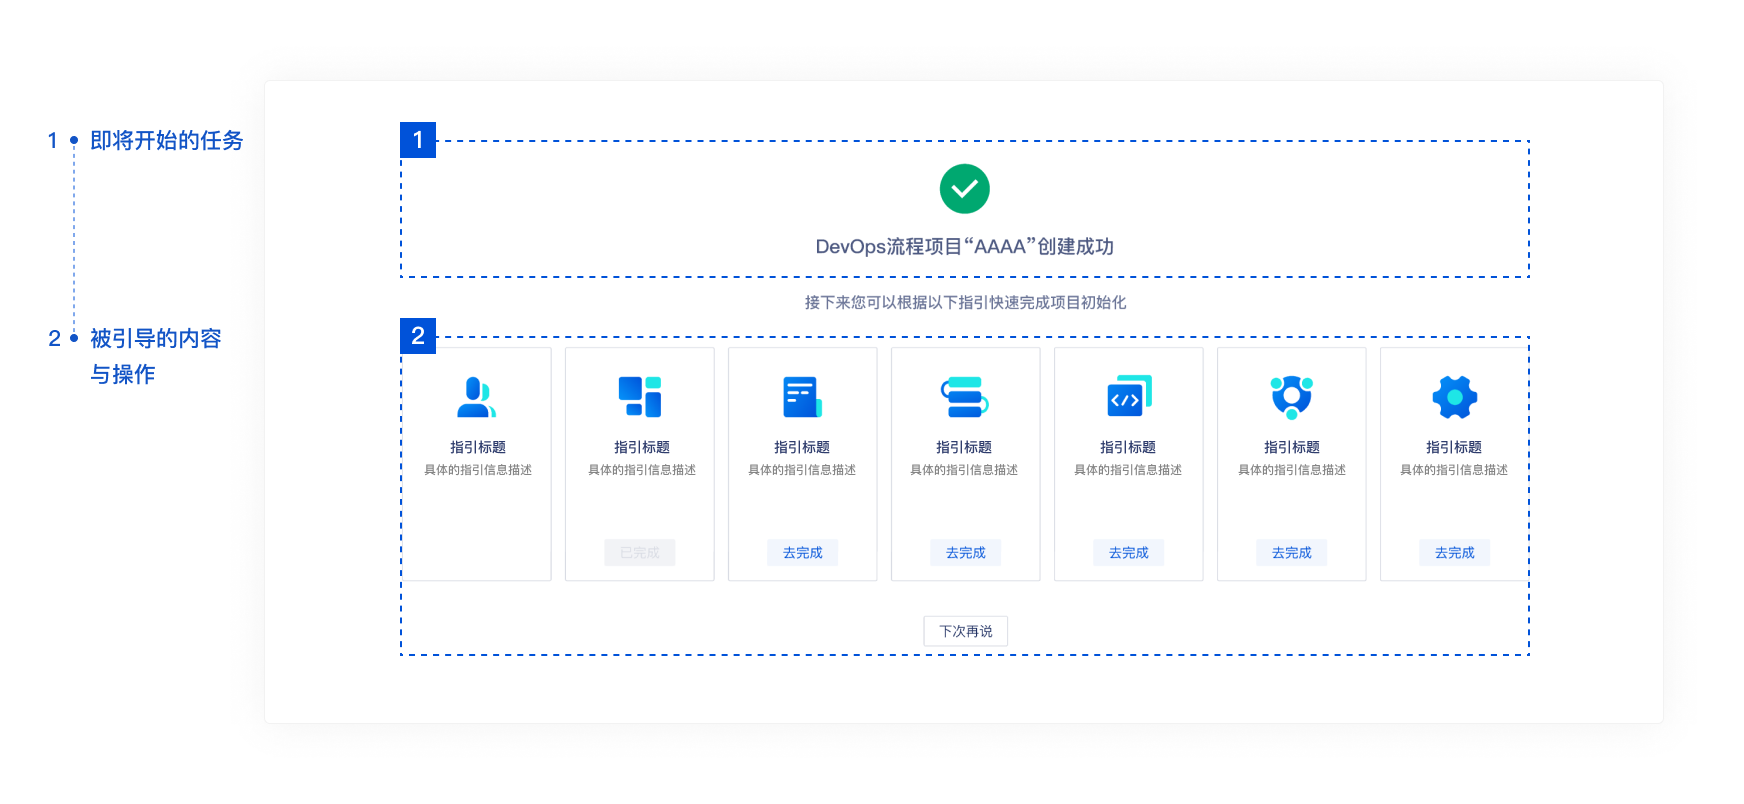Click the 接下来您可以根据以下指引快速完成项目初始化 hint text
Viewport: 1744px width, 804px height.
tap(966, 302)
